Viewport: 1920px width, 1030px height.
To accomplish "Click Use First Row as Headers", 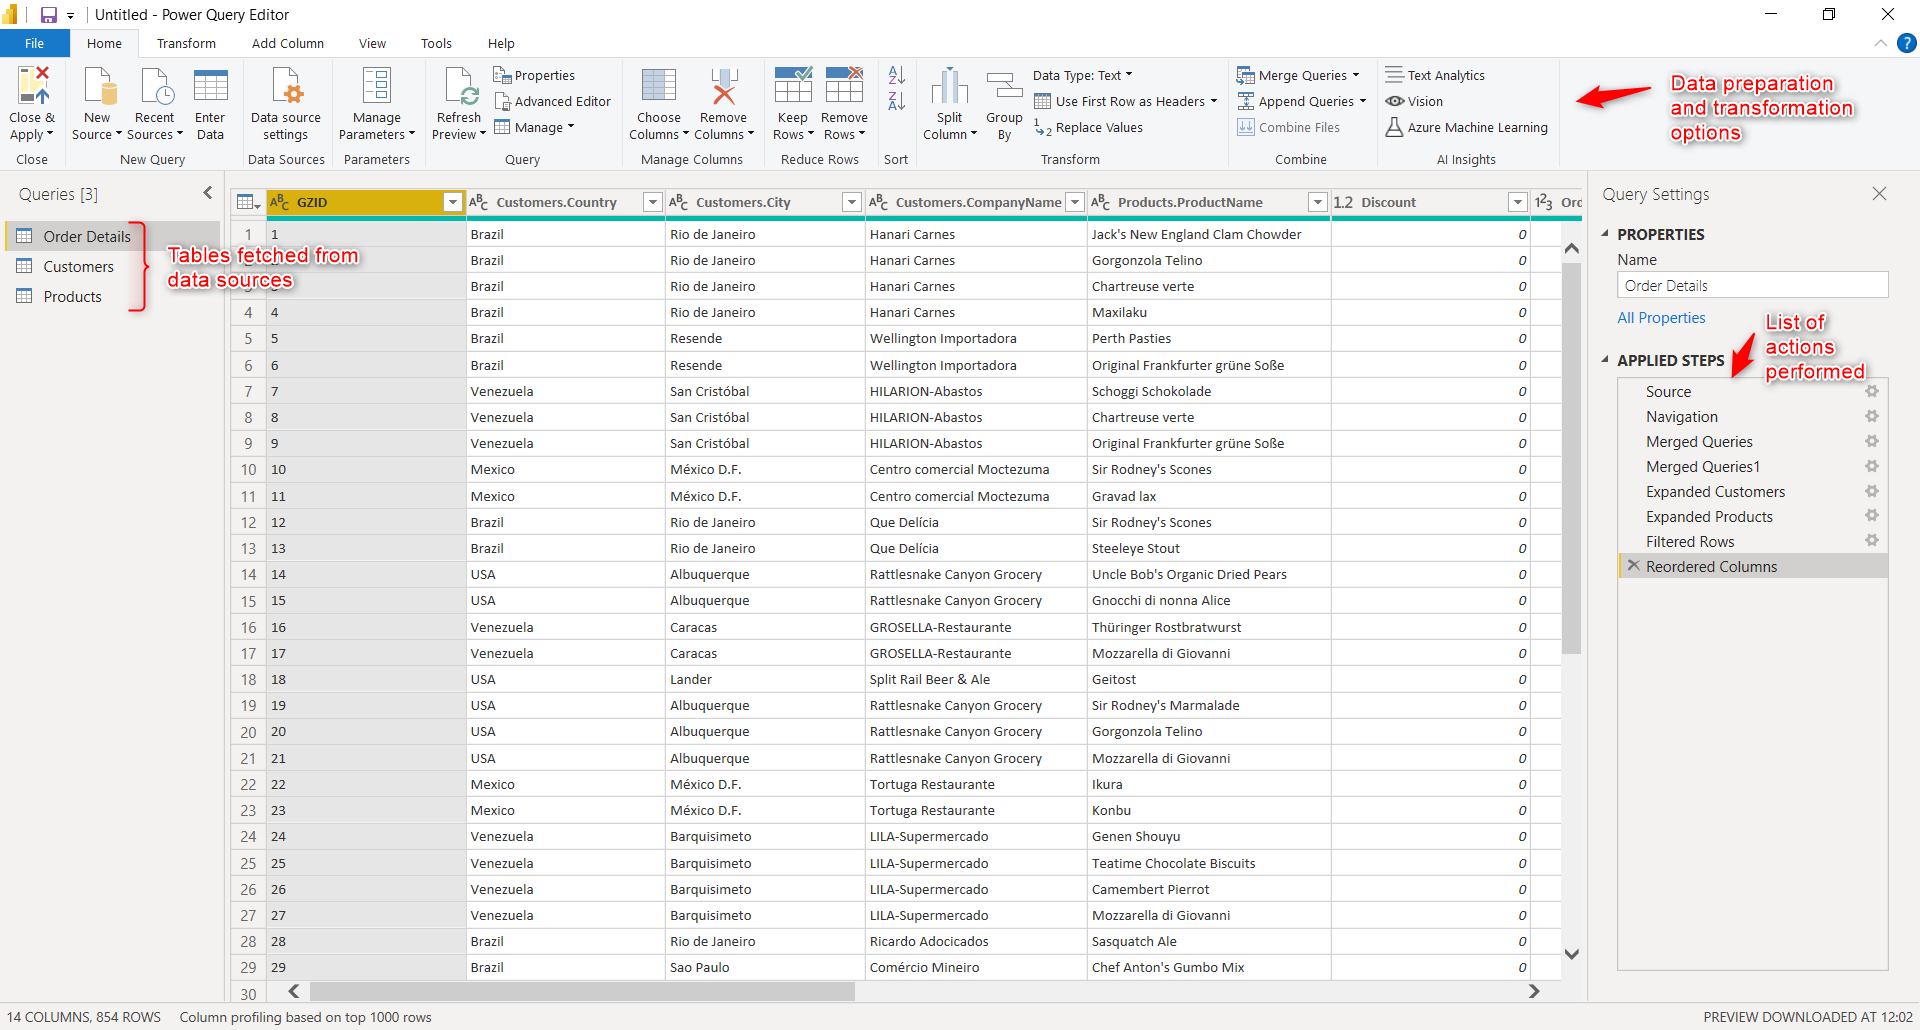I will pos(1126,101).
